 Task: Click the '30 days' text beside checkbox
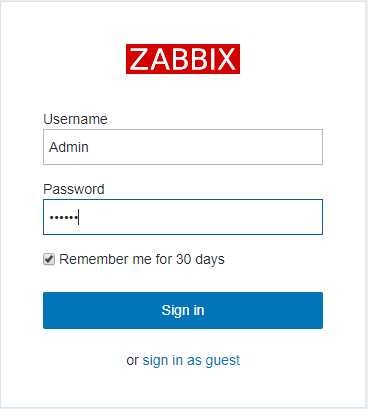pyautogui.click(x=200, y=259)
